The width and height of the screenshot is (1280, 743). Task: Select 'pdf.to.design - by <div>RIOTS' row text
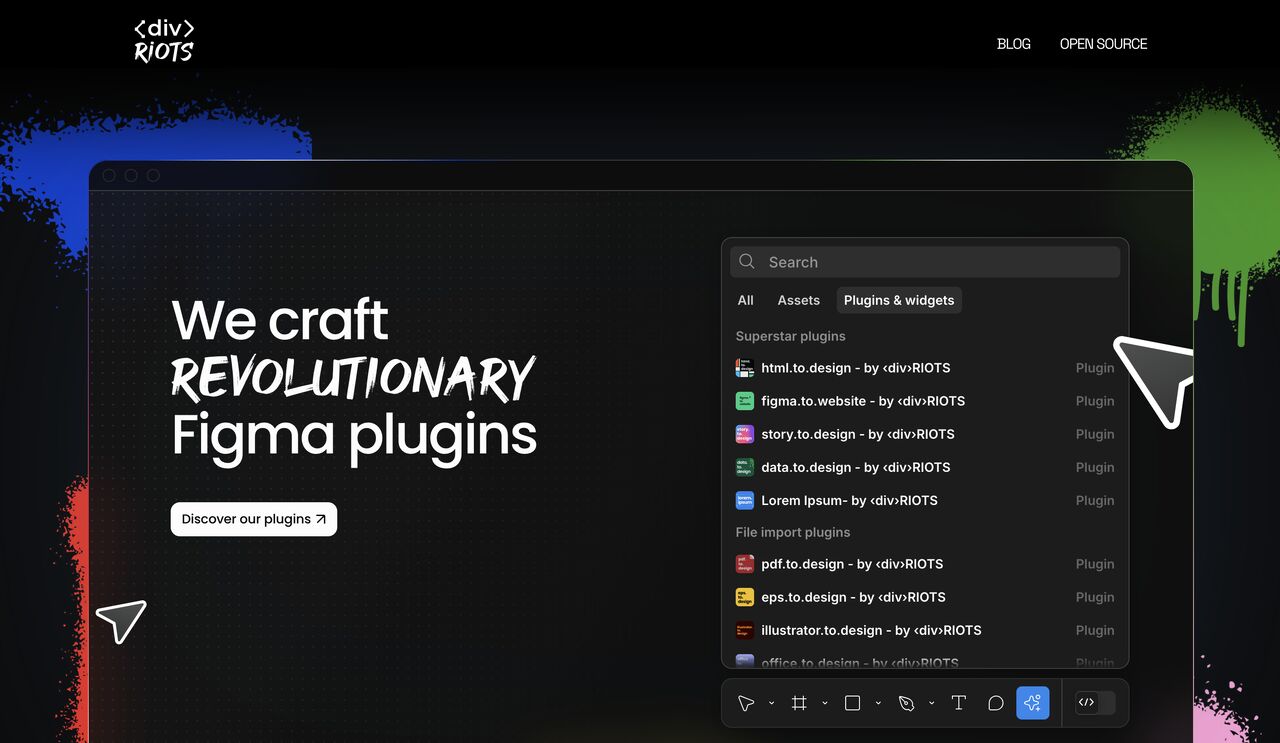click(852, 564)
